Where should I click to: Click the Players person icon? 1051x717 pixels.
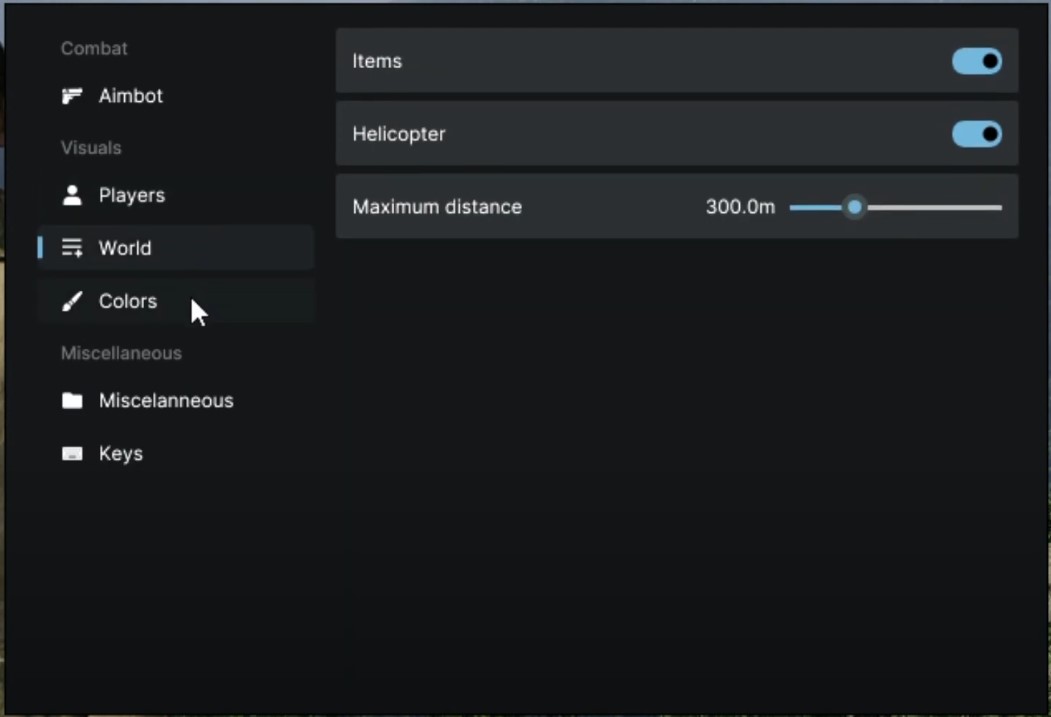[72, 195]
